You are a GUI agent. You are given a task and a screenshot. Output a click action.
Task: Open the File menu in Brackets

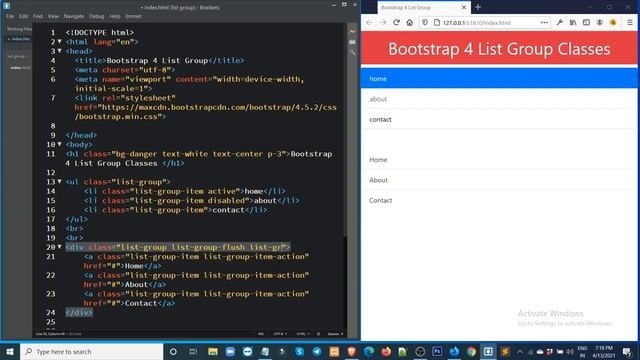pyautogui.click(x=10, y=16)
